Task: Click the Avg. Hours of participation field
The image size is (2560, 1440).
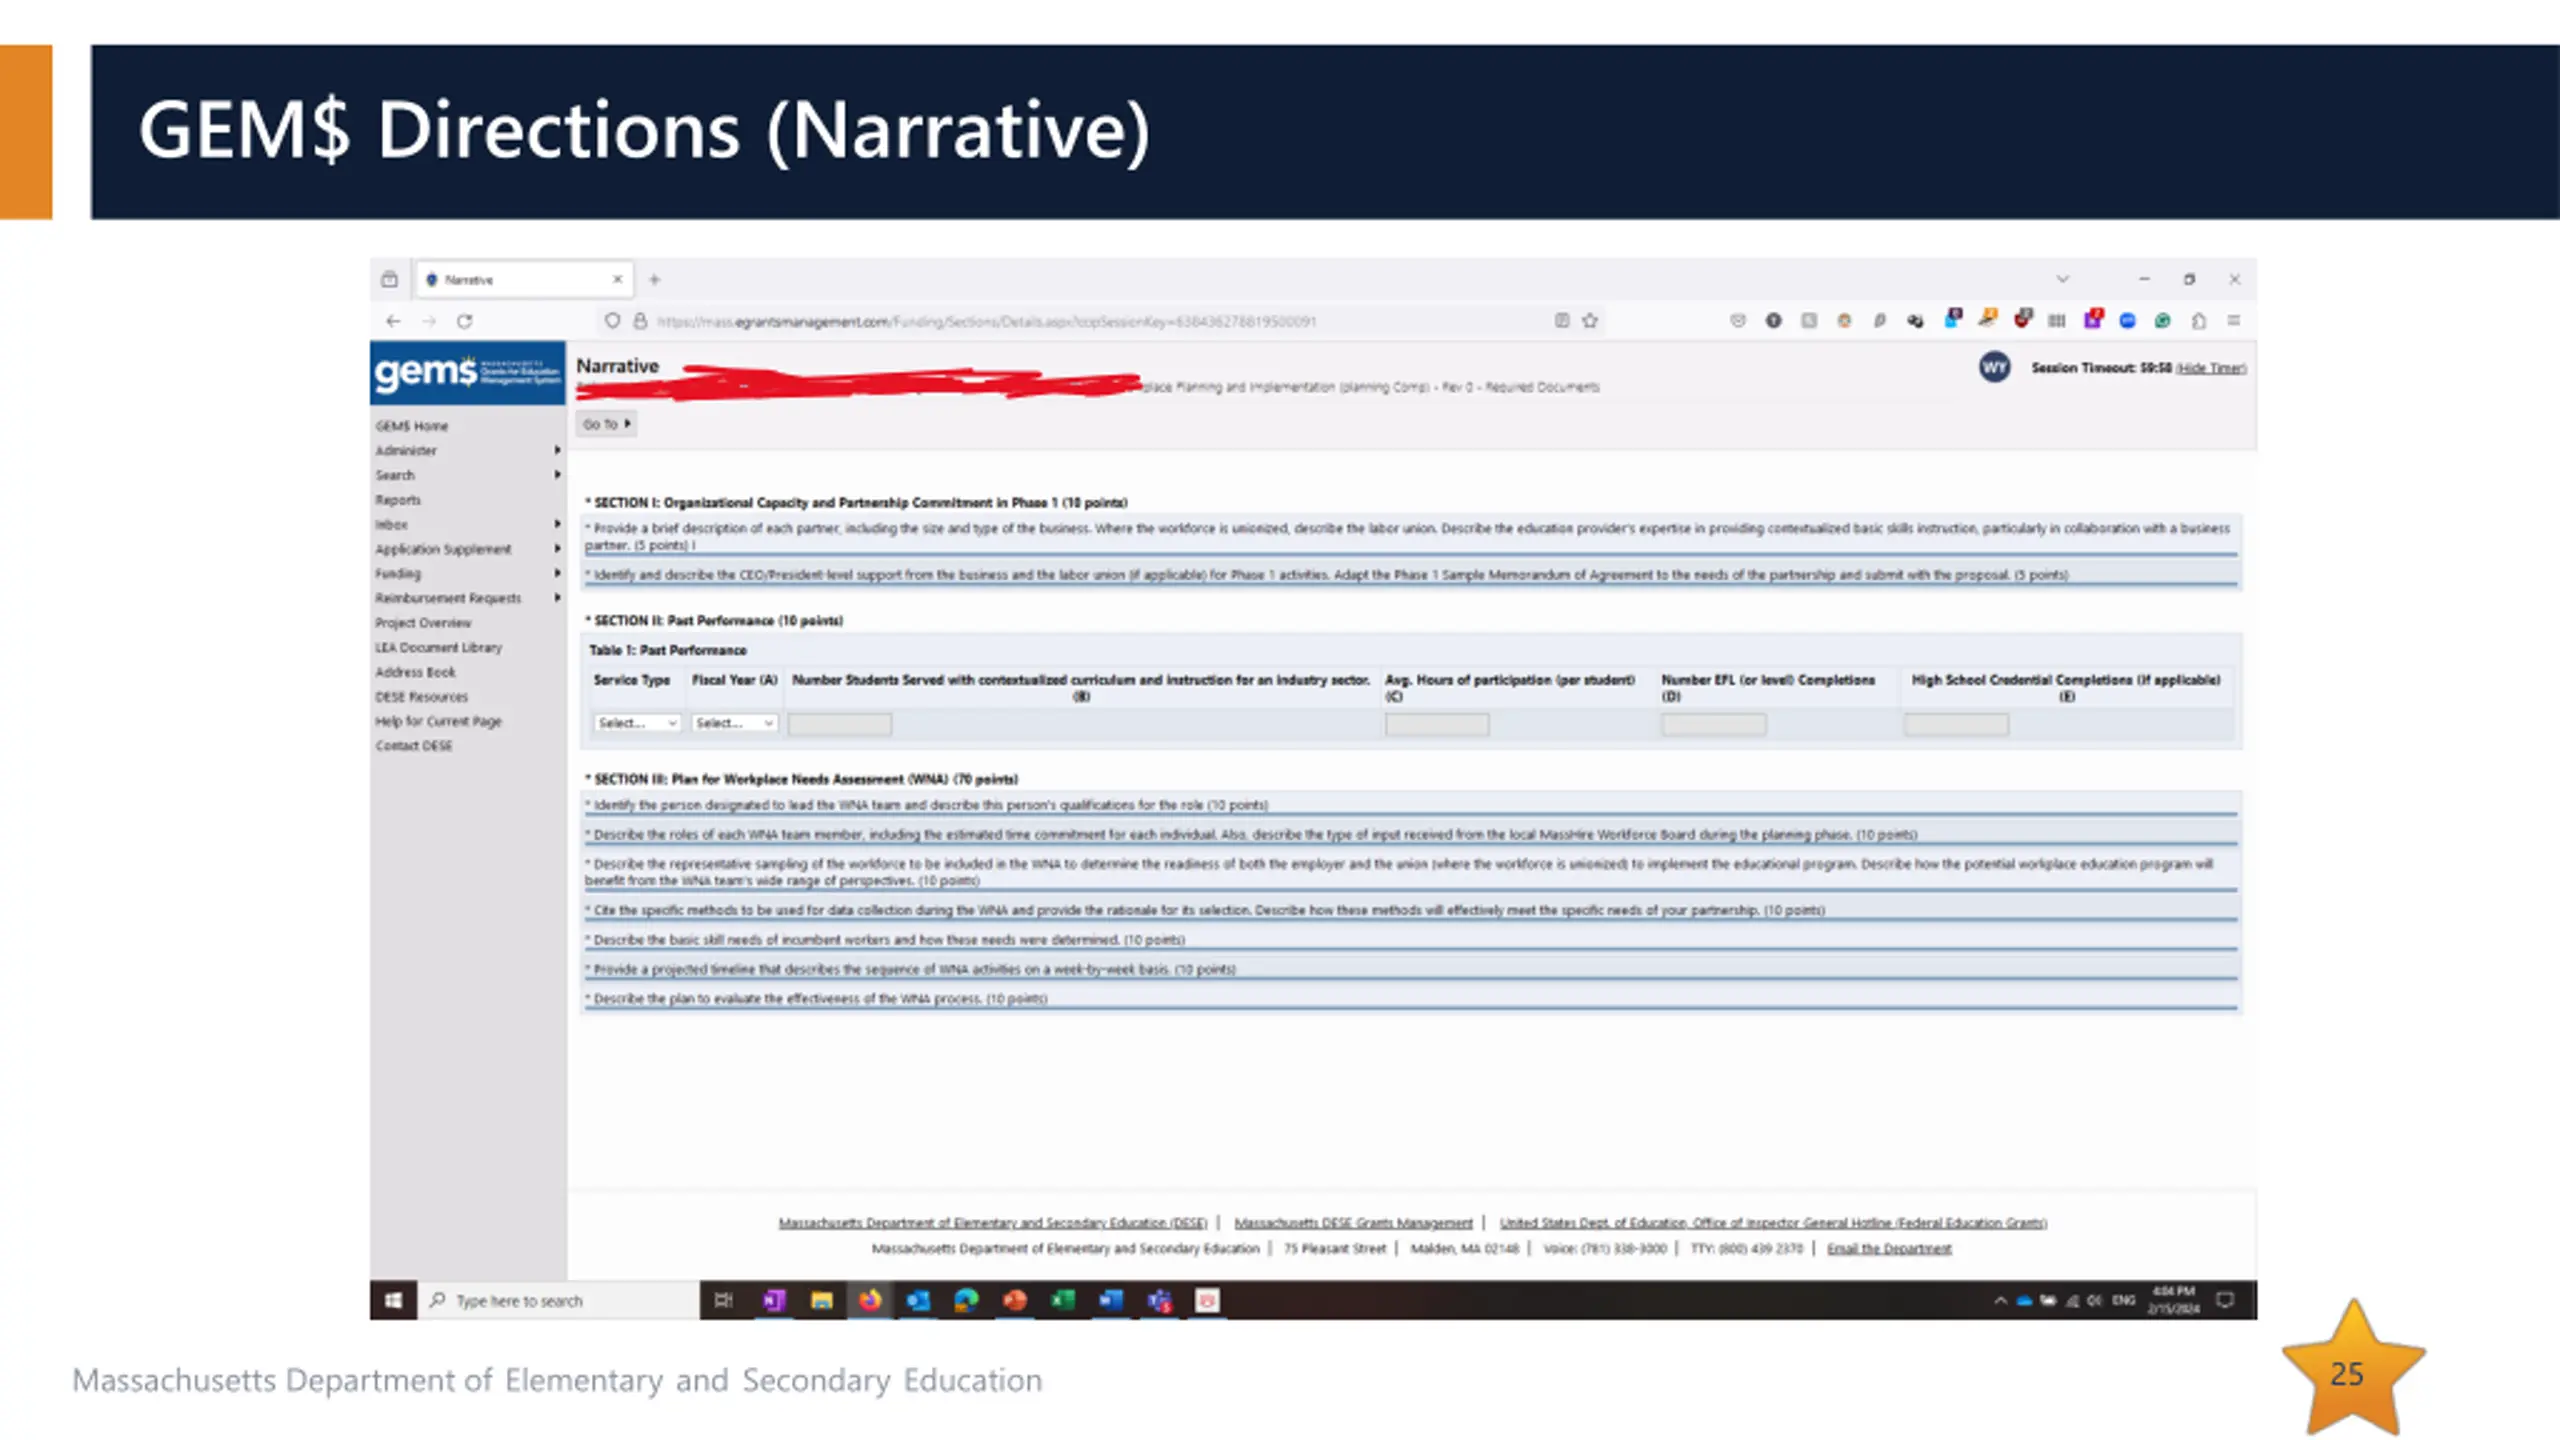Action: [x=1437, y=724]
